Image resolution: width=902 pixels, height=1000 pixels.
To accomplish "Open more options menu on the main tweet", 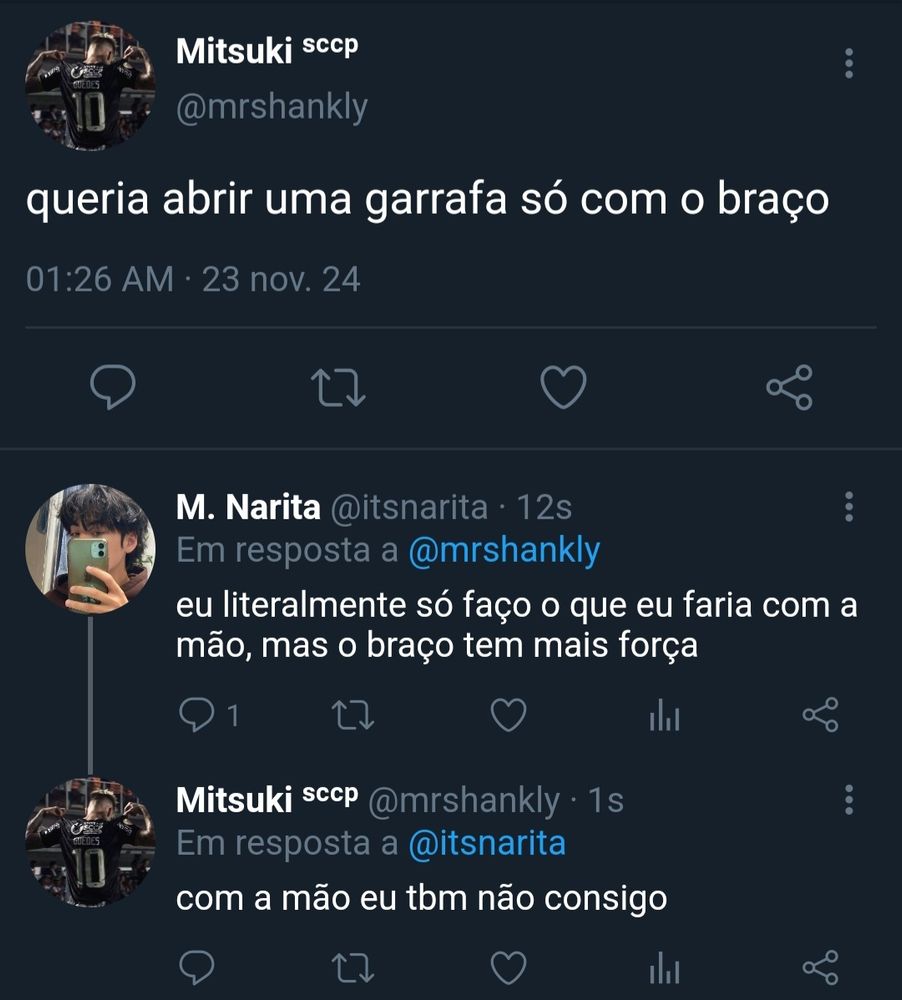I will pyautogui.click(x=848, y=63).
